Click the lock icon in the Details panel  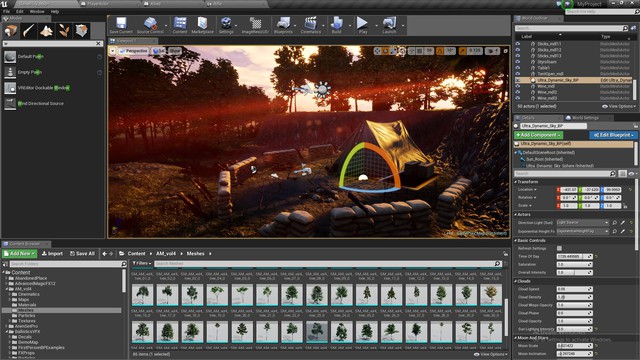click(636, 126)
